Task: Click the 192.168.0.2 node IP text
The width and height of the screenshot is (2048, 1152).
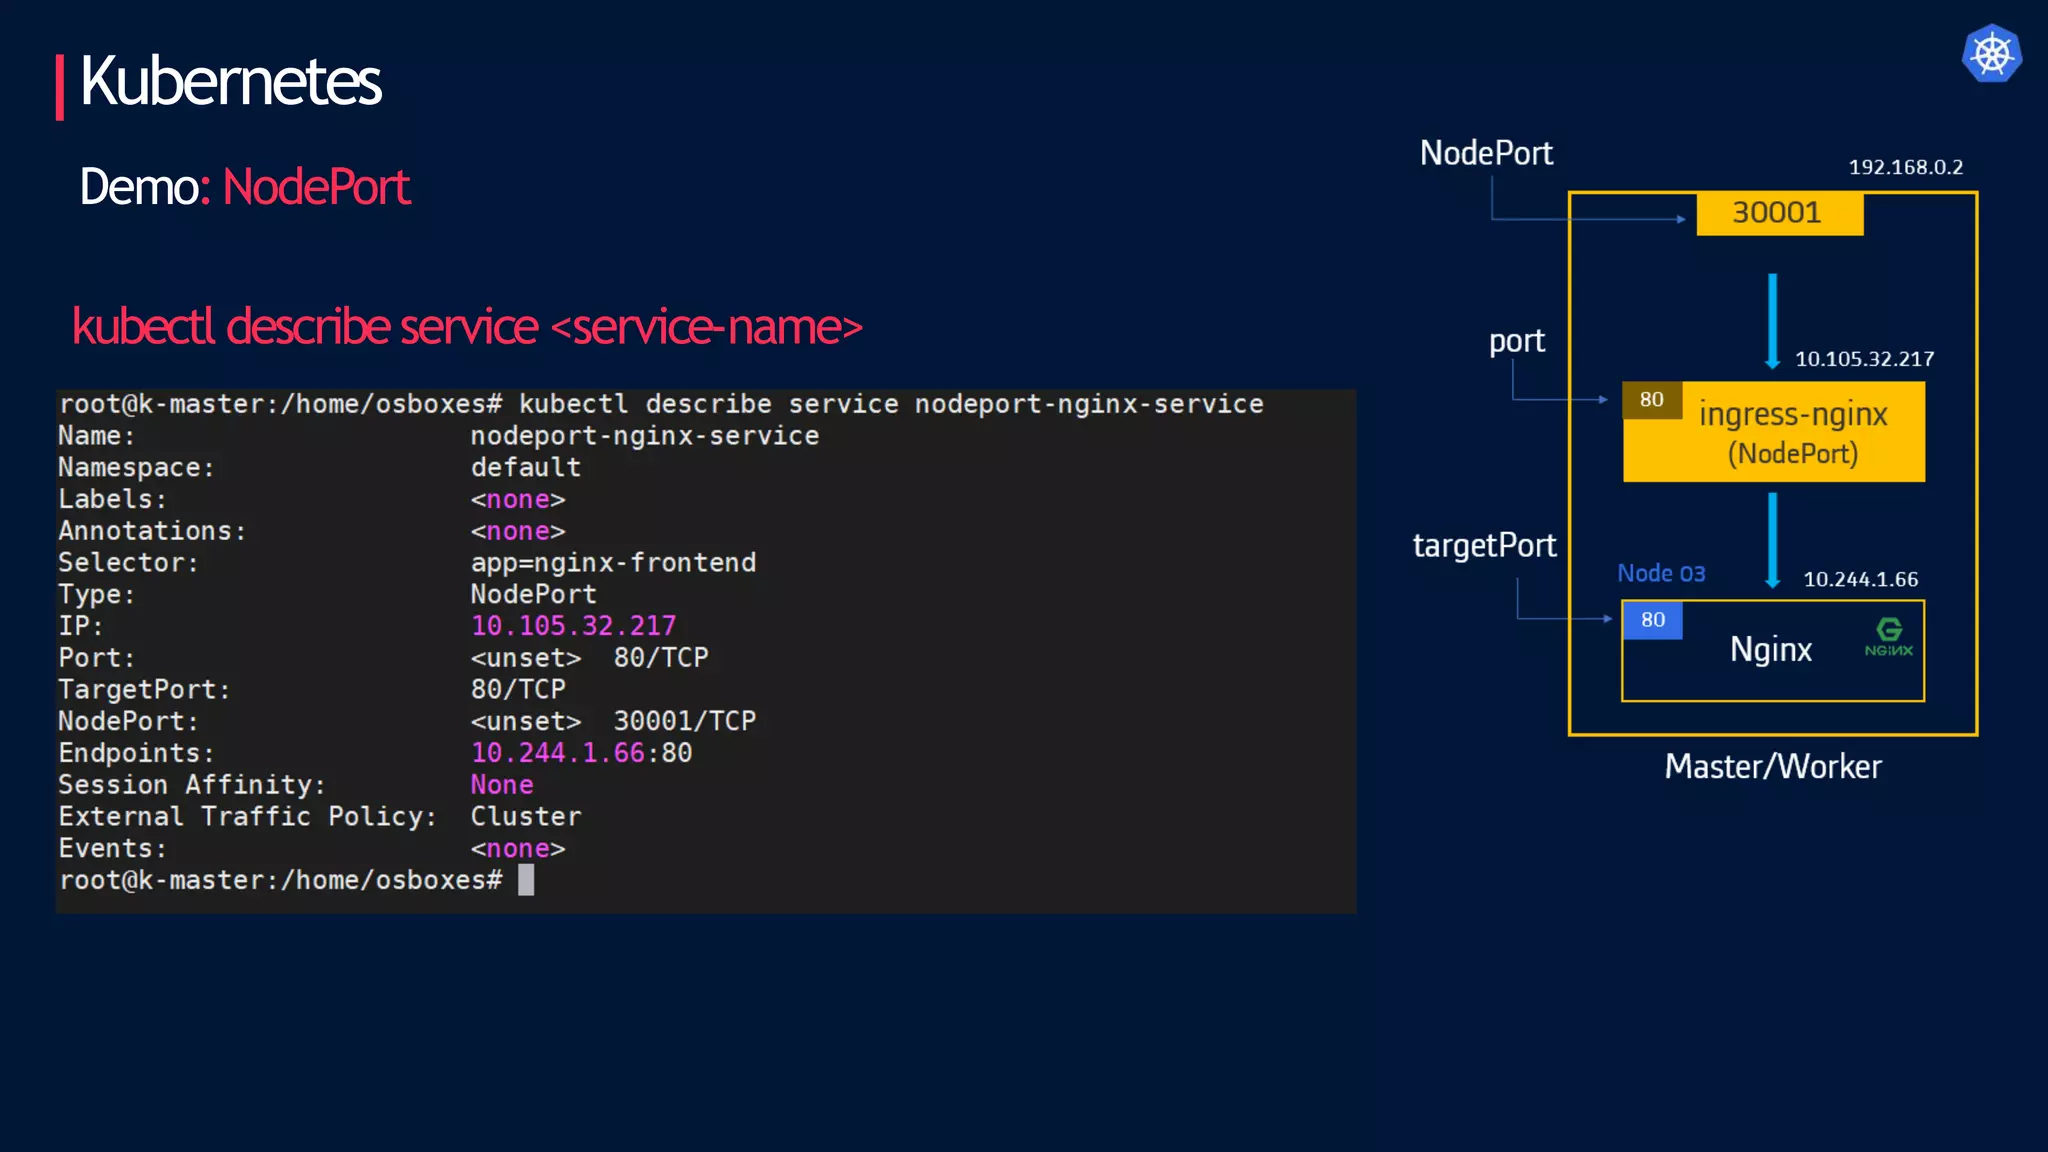Action: pos(1905,167)
